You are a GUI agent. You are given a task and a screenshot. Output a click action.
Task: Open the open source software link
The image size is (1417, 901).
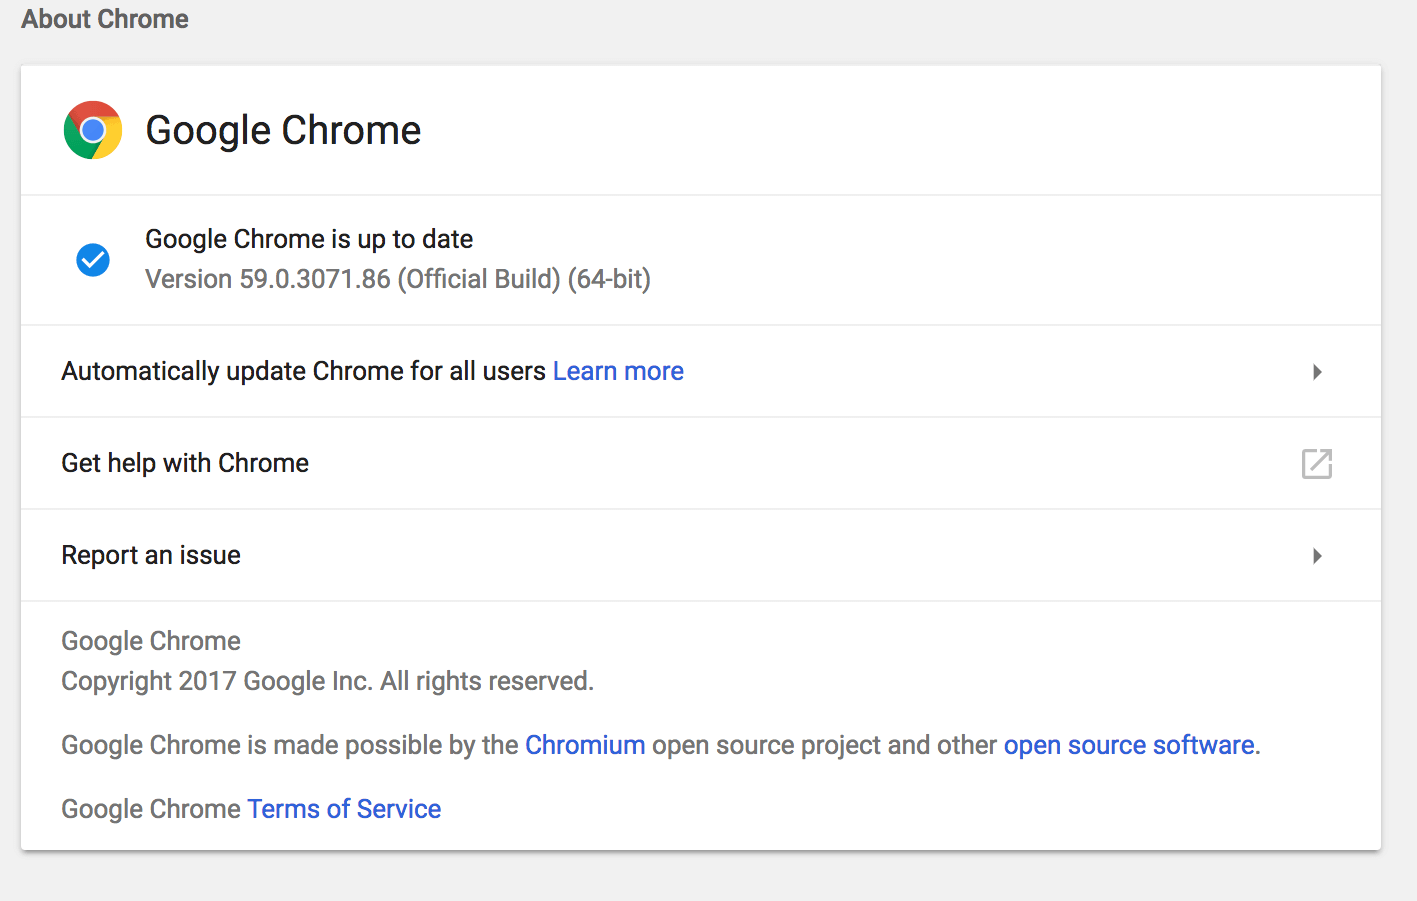point(1129,745)
